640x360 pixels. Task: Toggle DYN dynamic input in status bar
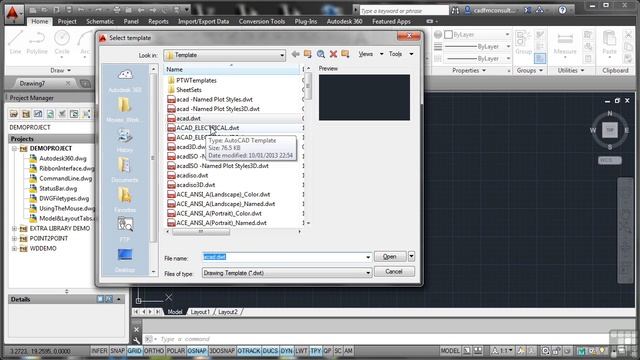(287, 351)
